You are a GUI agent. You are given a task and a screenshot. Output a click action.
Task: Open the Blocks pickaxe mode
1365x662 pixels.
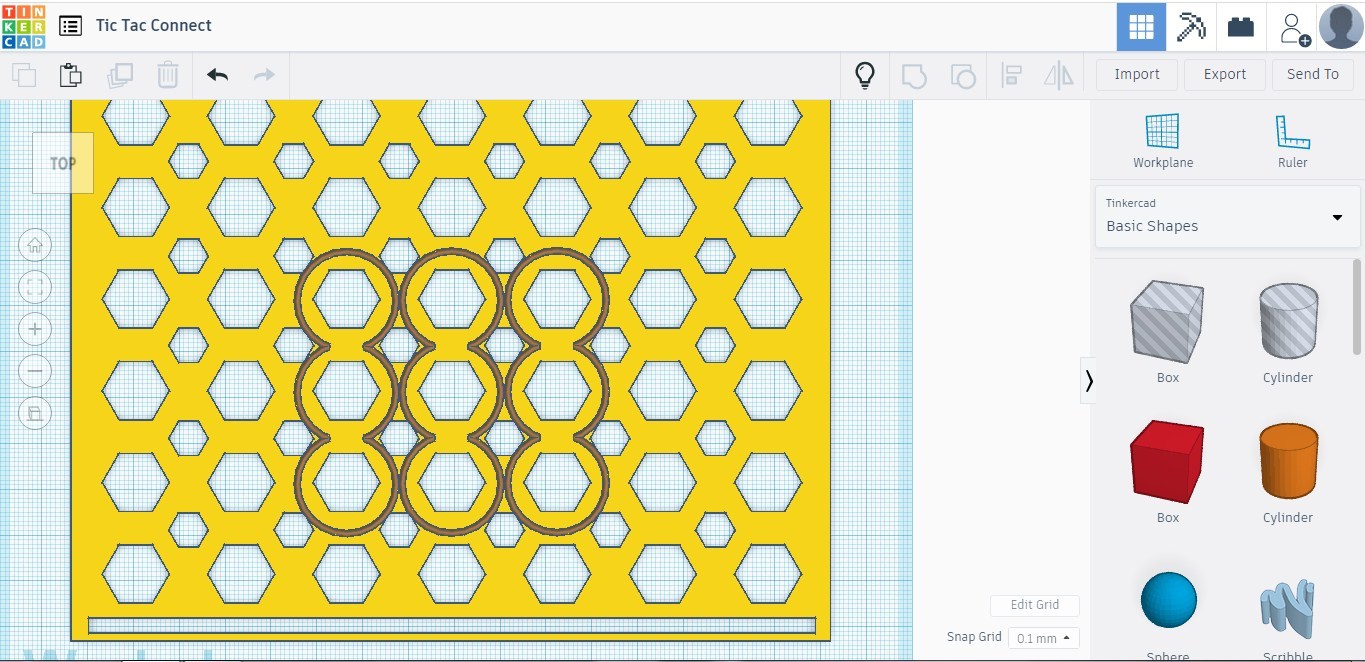pyautogui.click(x=1191, y=27)
